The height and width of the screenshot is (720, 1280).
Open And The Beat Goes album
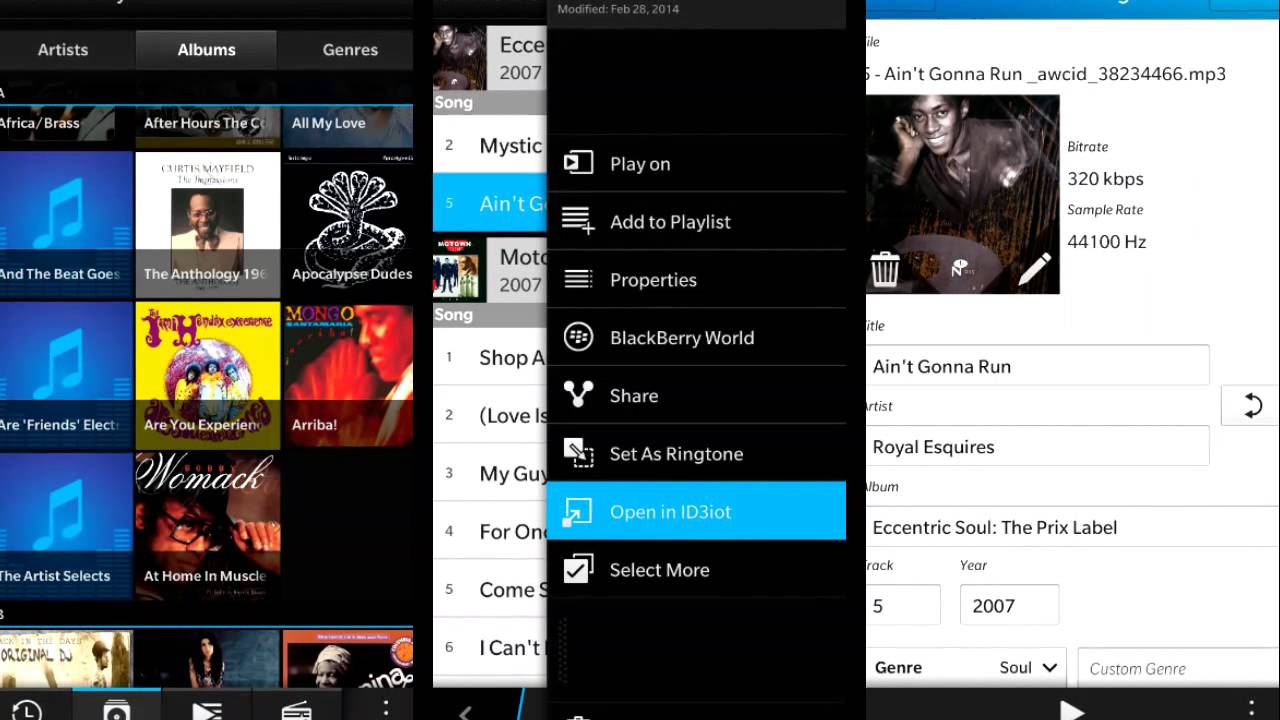point(66,225)
